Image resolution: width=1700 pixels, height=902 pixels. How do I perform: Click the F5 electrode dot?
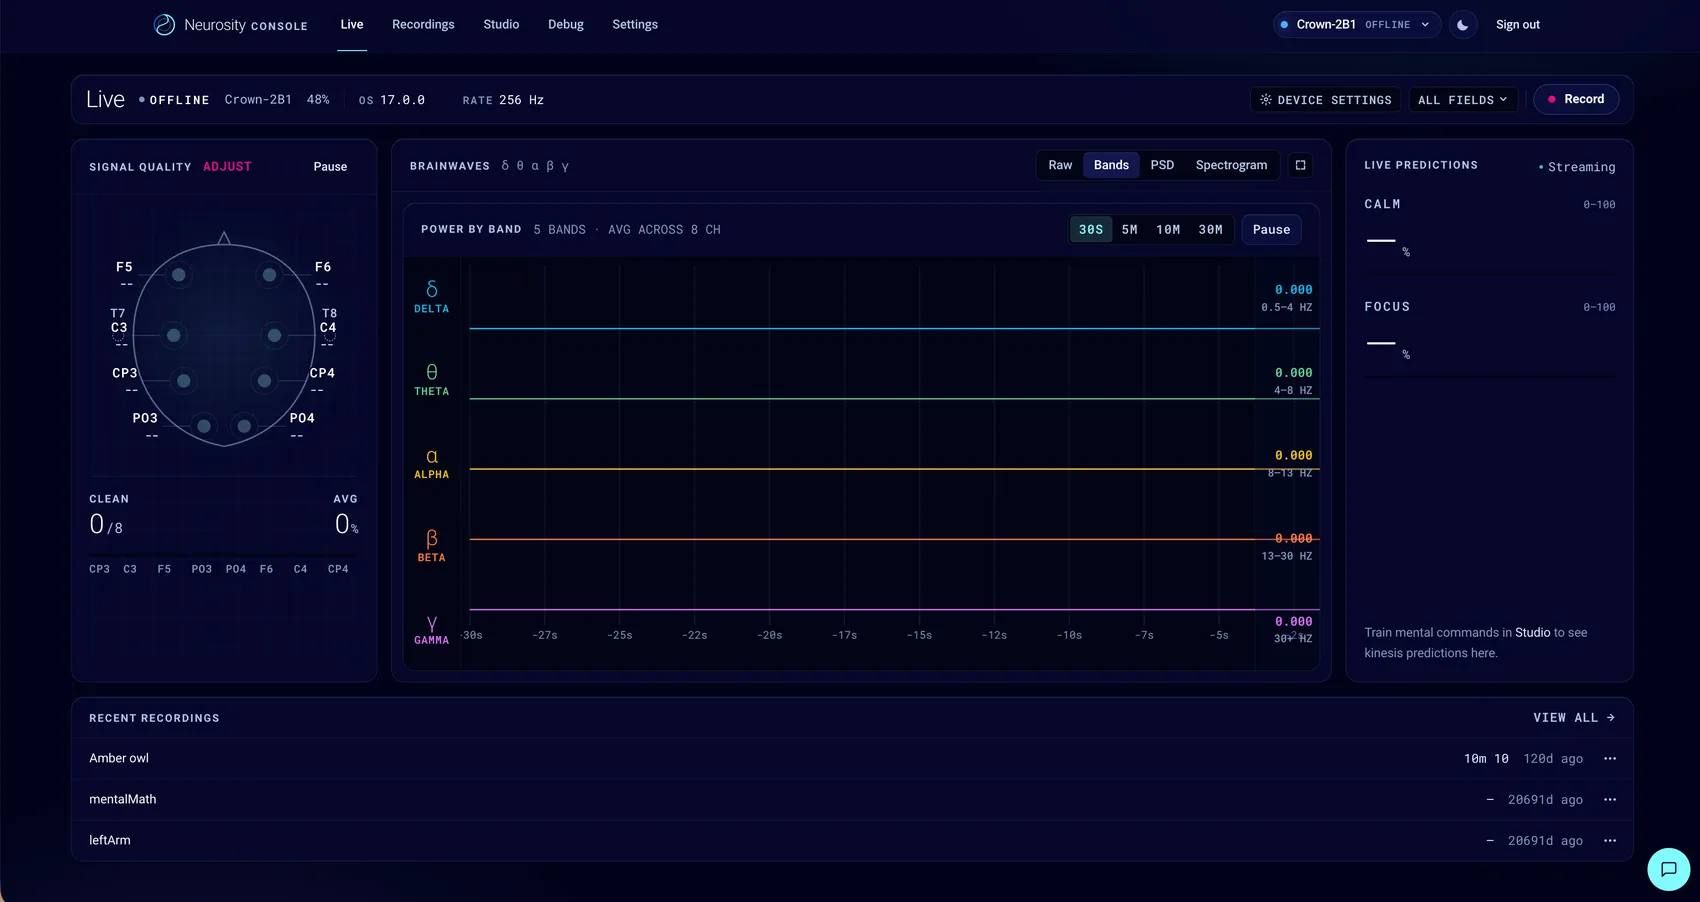pos(178,275)
